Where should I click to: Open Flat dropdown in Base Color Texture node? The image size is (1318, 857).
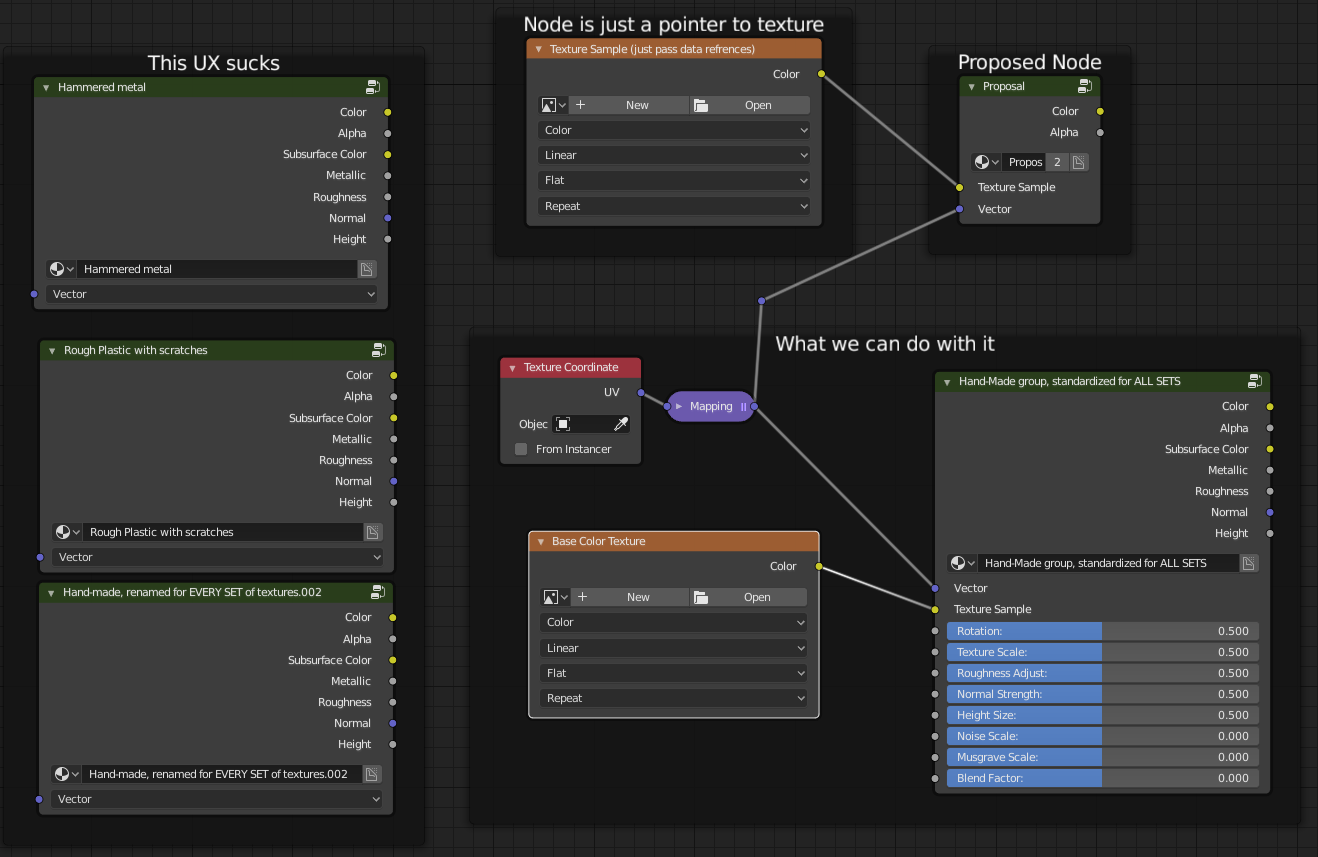pyautogui.click(x=674, y=673)
